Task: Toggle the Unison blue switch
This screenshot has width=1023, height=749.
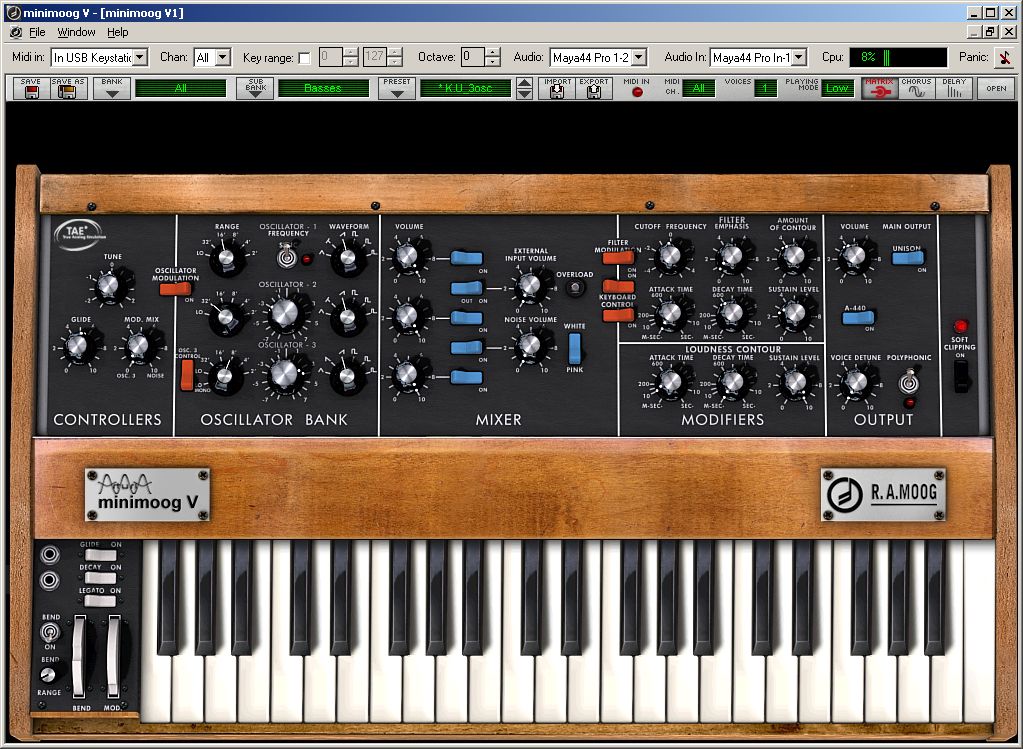Action: click(x=908, y=258)
